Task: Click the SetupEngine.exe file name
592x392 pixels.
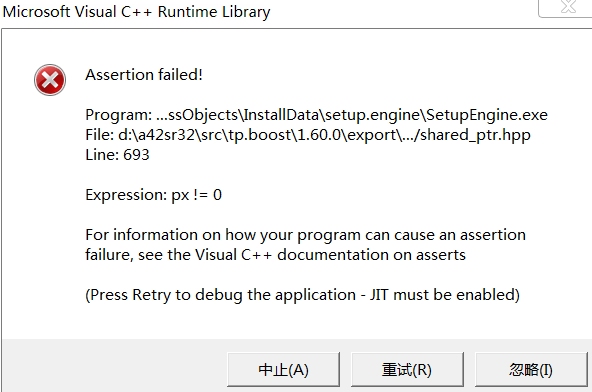Action: [487, 115]
